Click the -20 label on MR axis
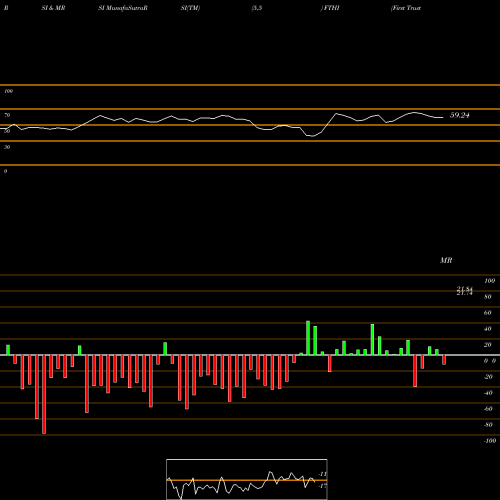 coord(488,377)
